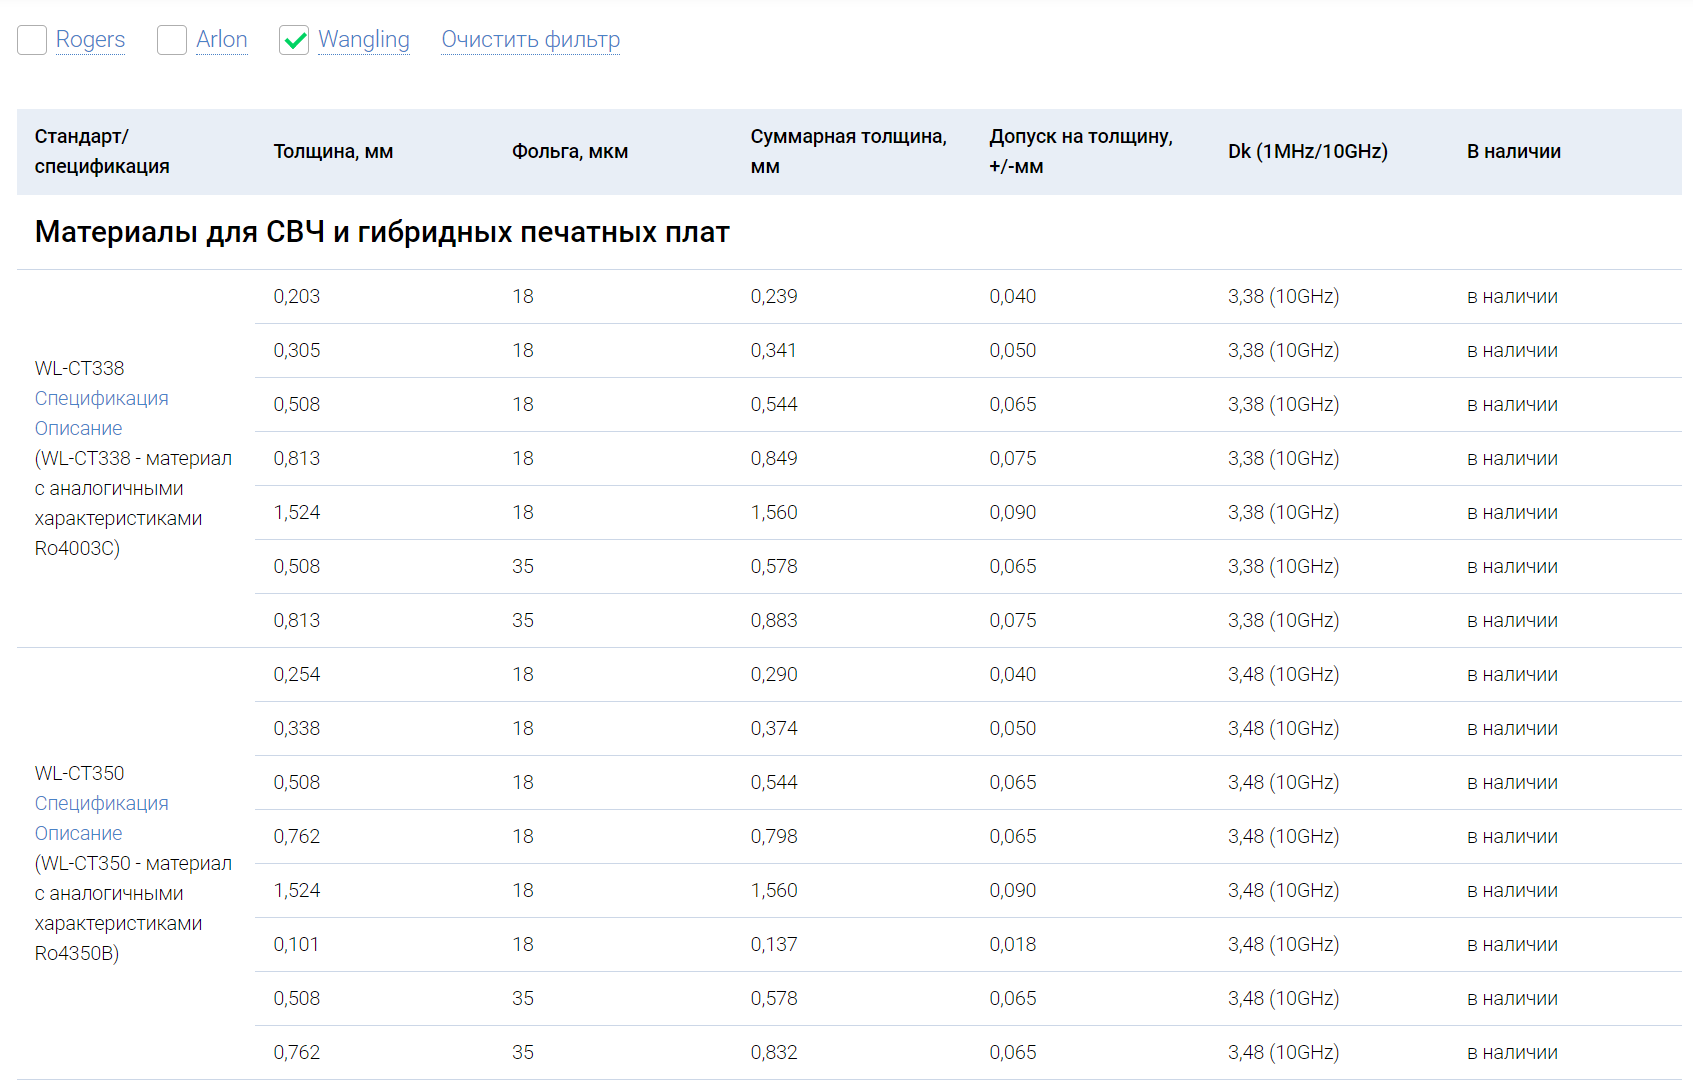
Task: Click total thickness '0,374'
Action: click(774, 728)
